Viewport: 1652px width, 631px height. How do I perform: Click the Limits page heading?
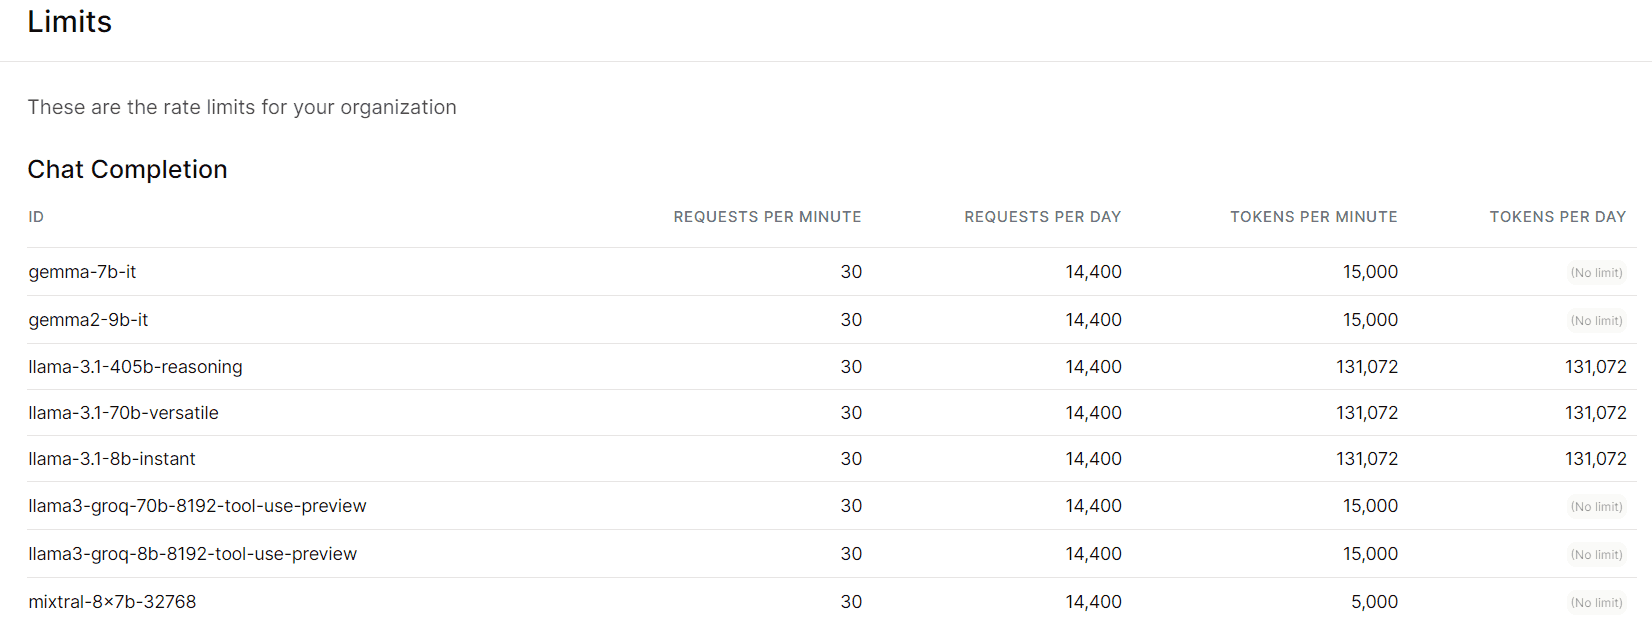pyautogui.click(x=70, y=22)
